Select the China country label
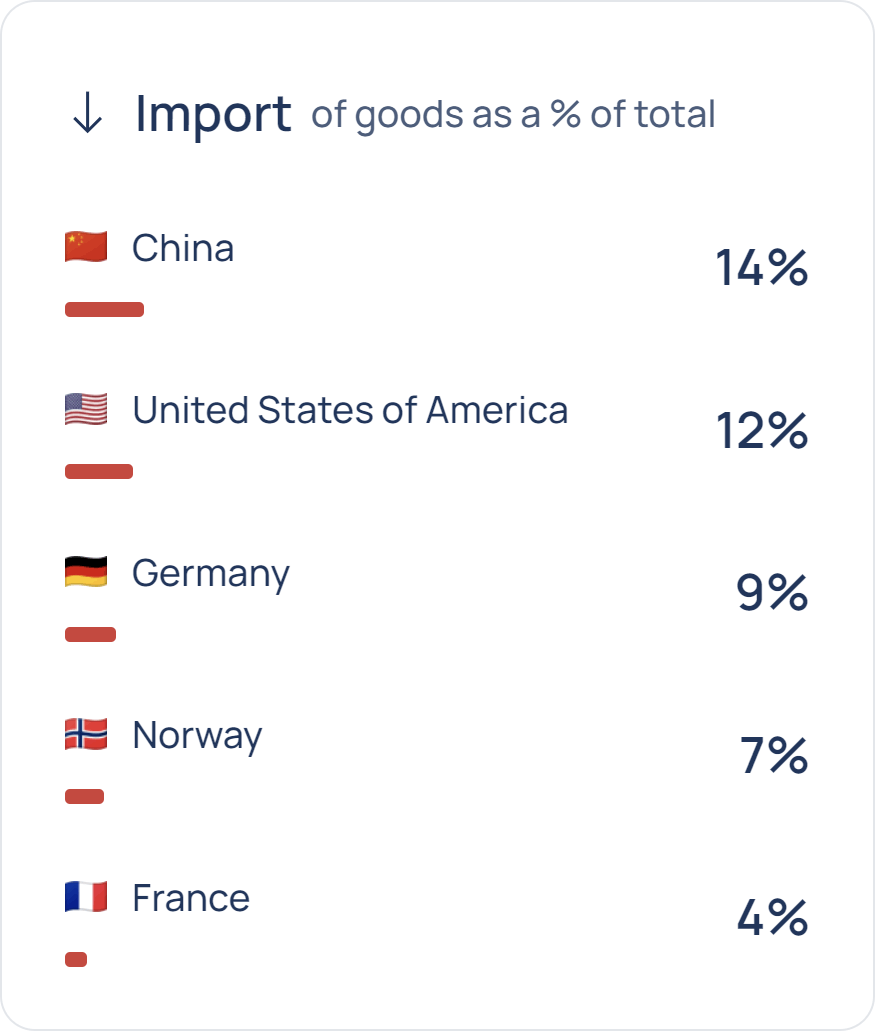 click(183, 248)
